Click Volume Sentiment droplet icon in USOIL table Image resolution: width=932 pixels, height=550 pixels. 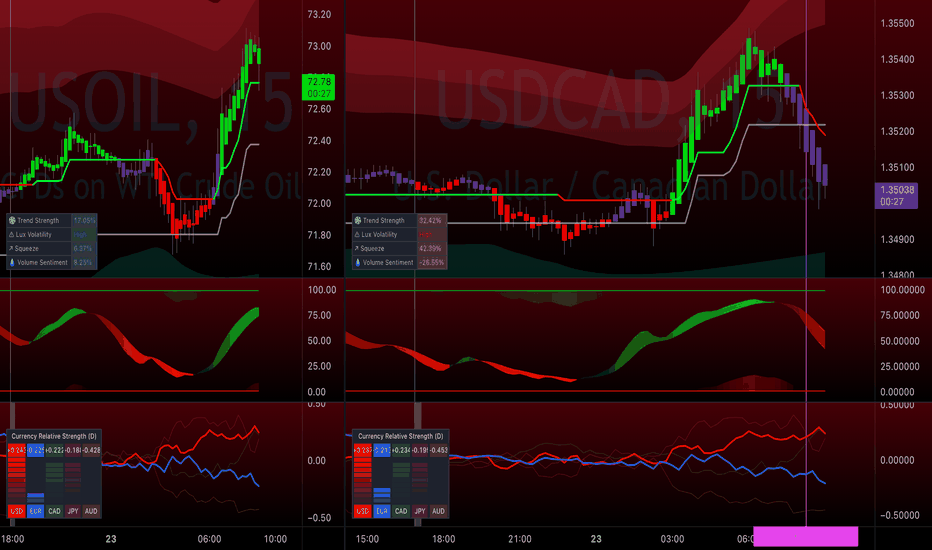tap(12, 262)
